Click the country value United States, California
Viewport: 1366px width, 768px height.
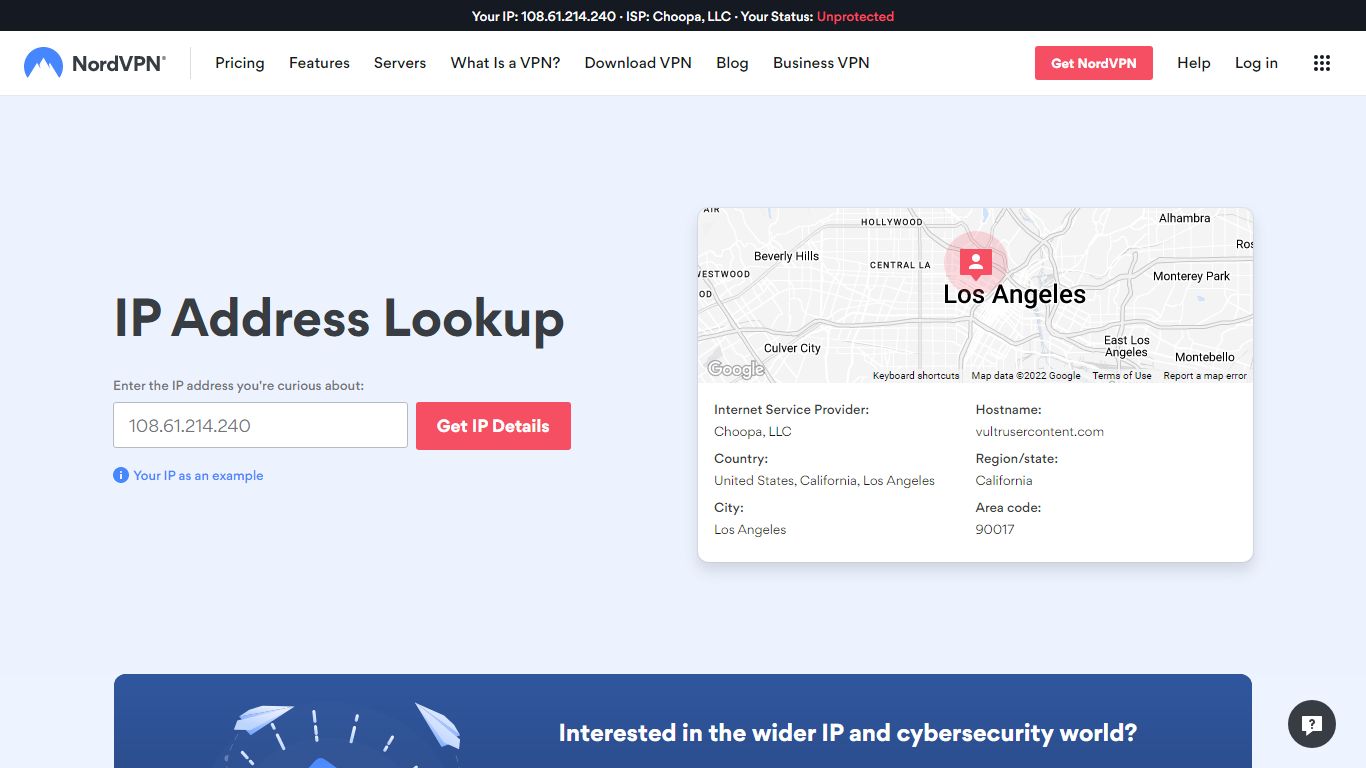(824, 481)
